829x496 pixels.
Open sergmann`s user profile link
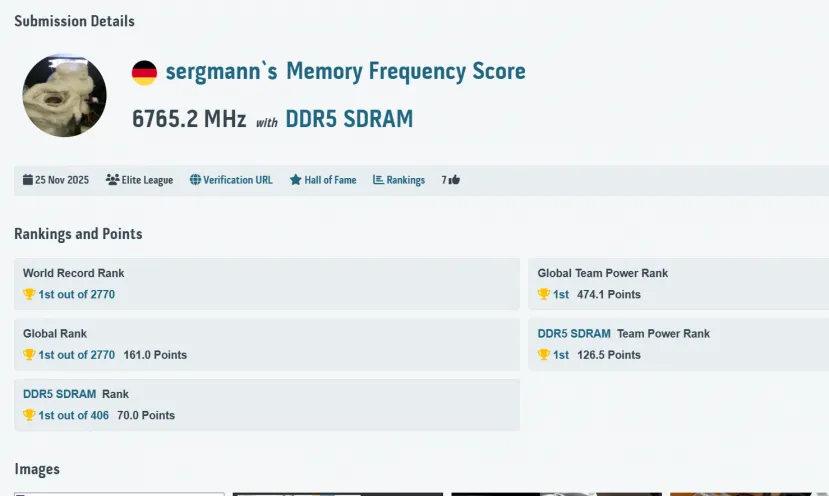(222, 71)
